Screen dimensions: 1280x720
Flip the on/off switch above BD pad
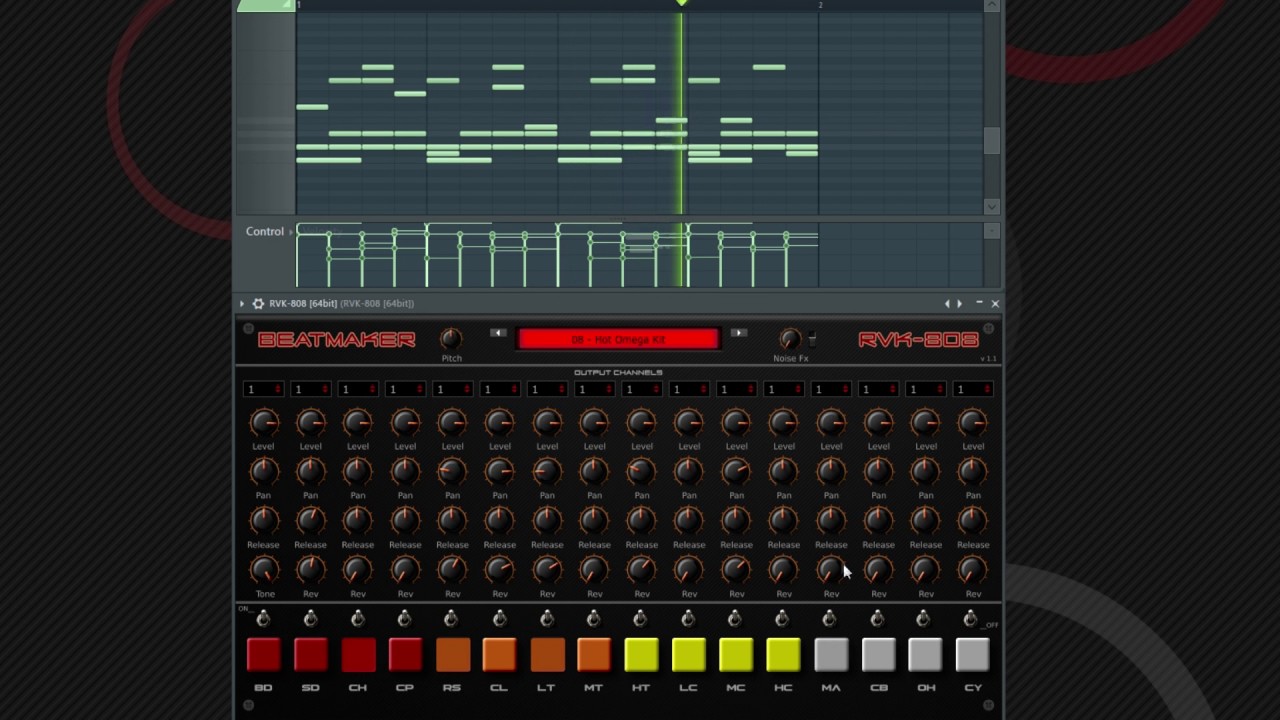coord(263,619)
